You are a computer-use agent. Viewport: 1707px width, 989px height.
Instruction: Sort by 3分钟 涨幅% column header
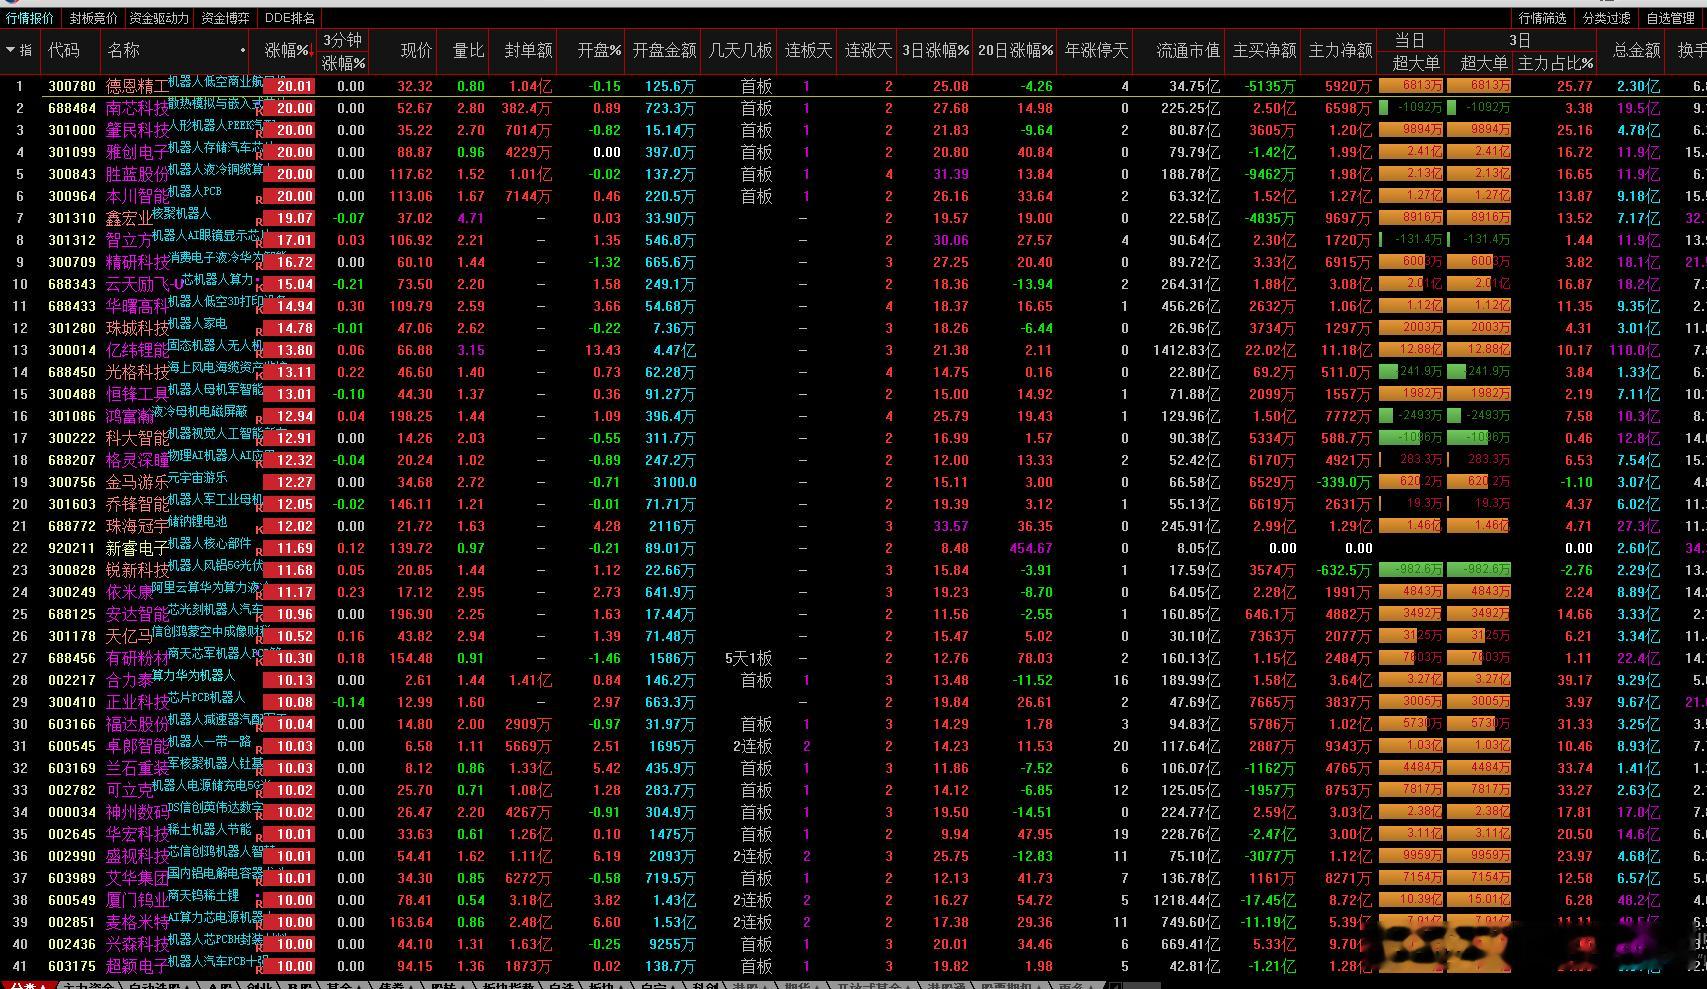(344, 51)
